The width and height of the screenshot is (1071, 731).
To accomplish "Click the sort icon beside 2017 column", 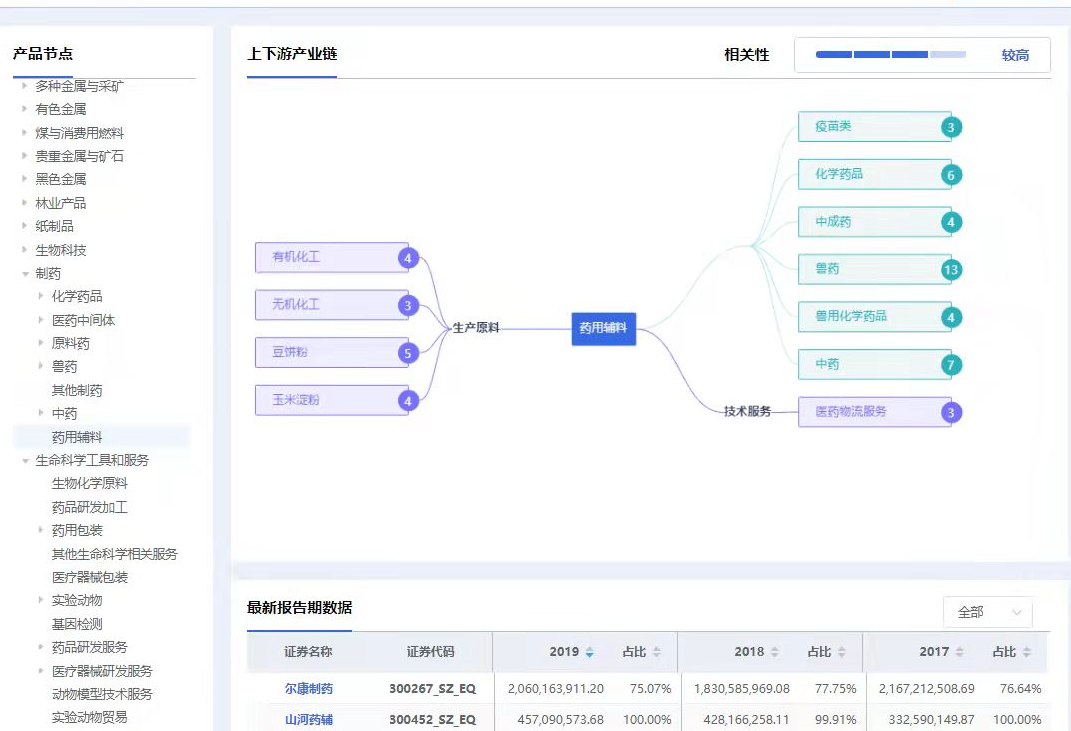I will (959, 652).
